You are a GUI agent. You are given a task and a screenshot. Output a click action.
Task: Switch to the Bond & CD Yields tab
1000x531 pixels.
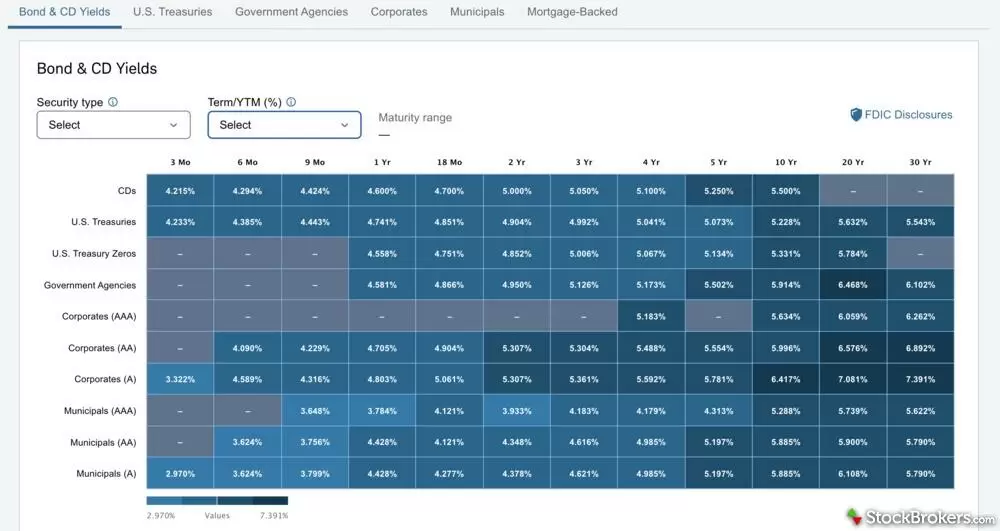(64, 12)
